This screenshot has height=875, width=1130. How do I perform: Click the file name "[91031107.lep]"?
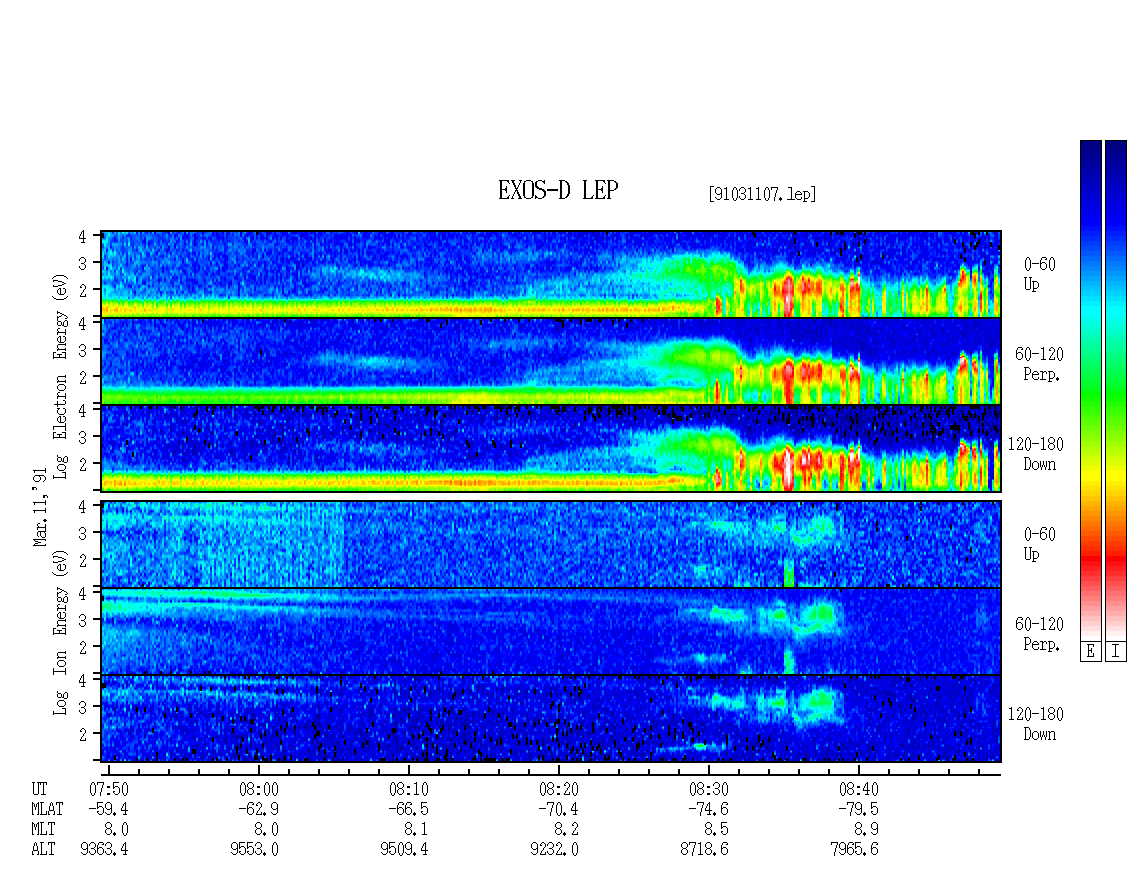pyautogui.click(x=762, y=194)
